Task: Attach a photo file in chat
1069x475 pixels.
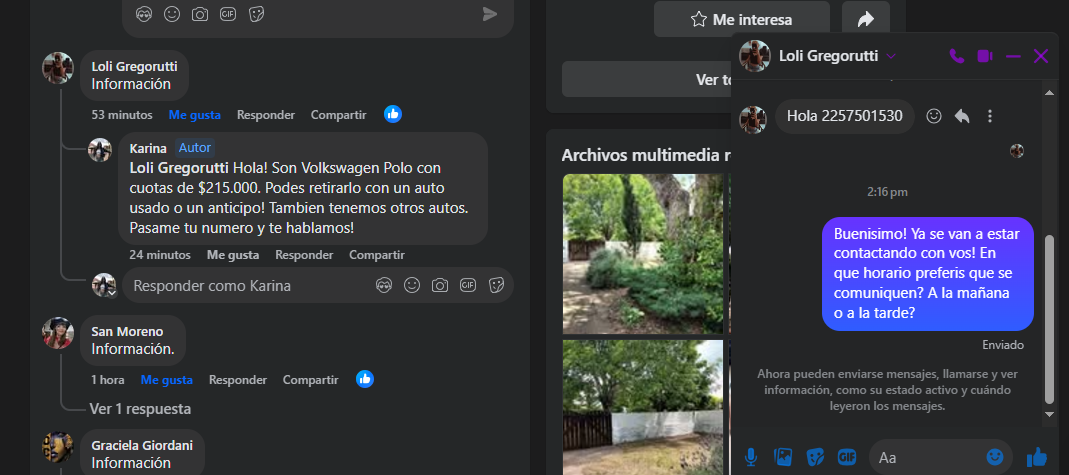Action: (x=783, y=457)
